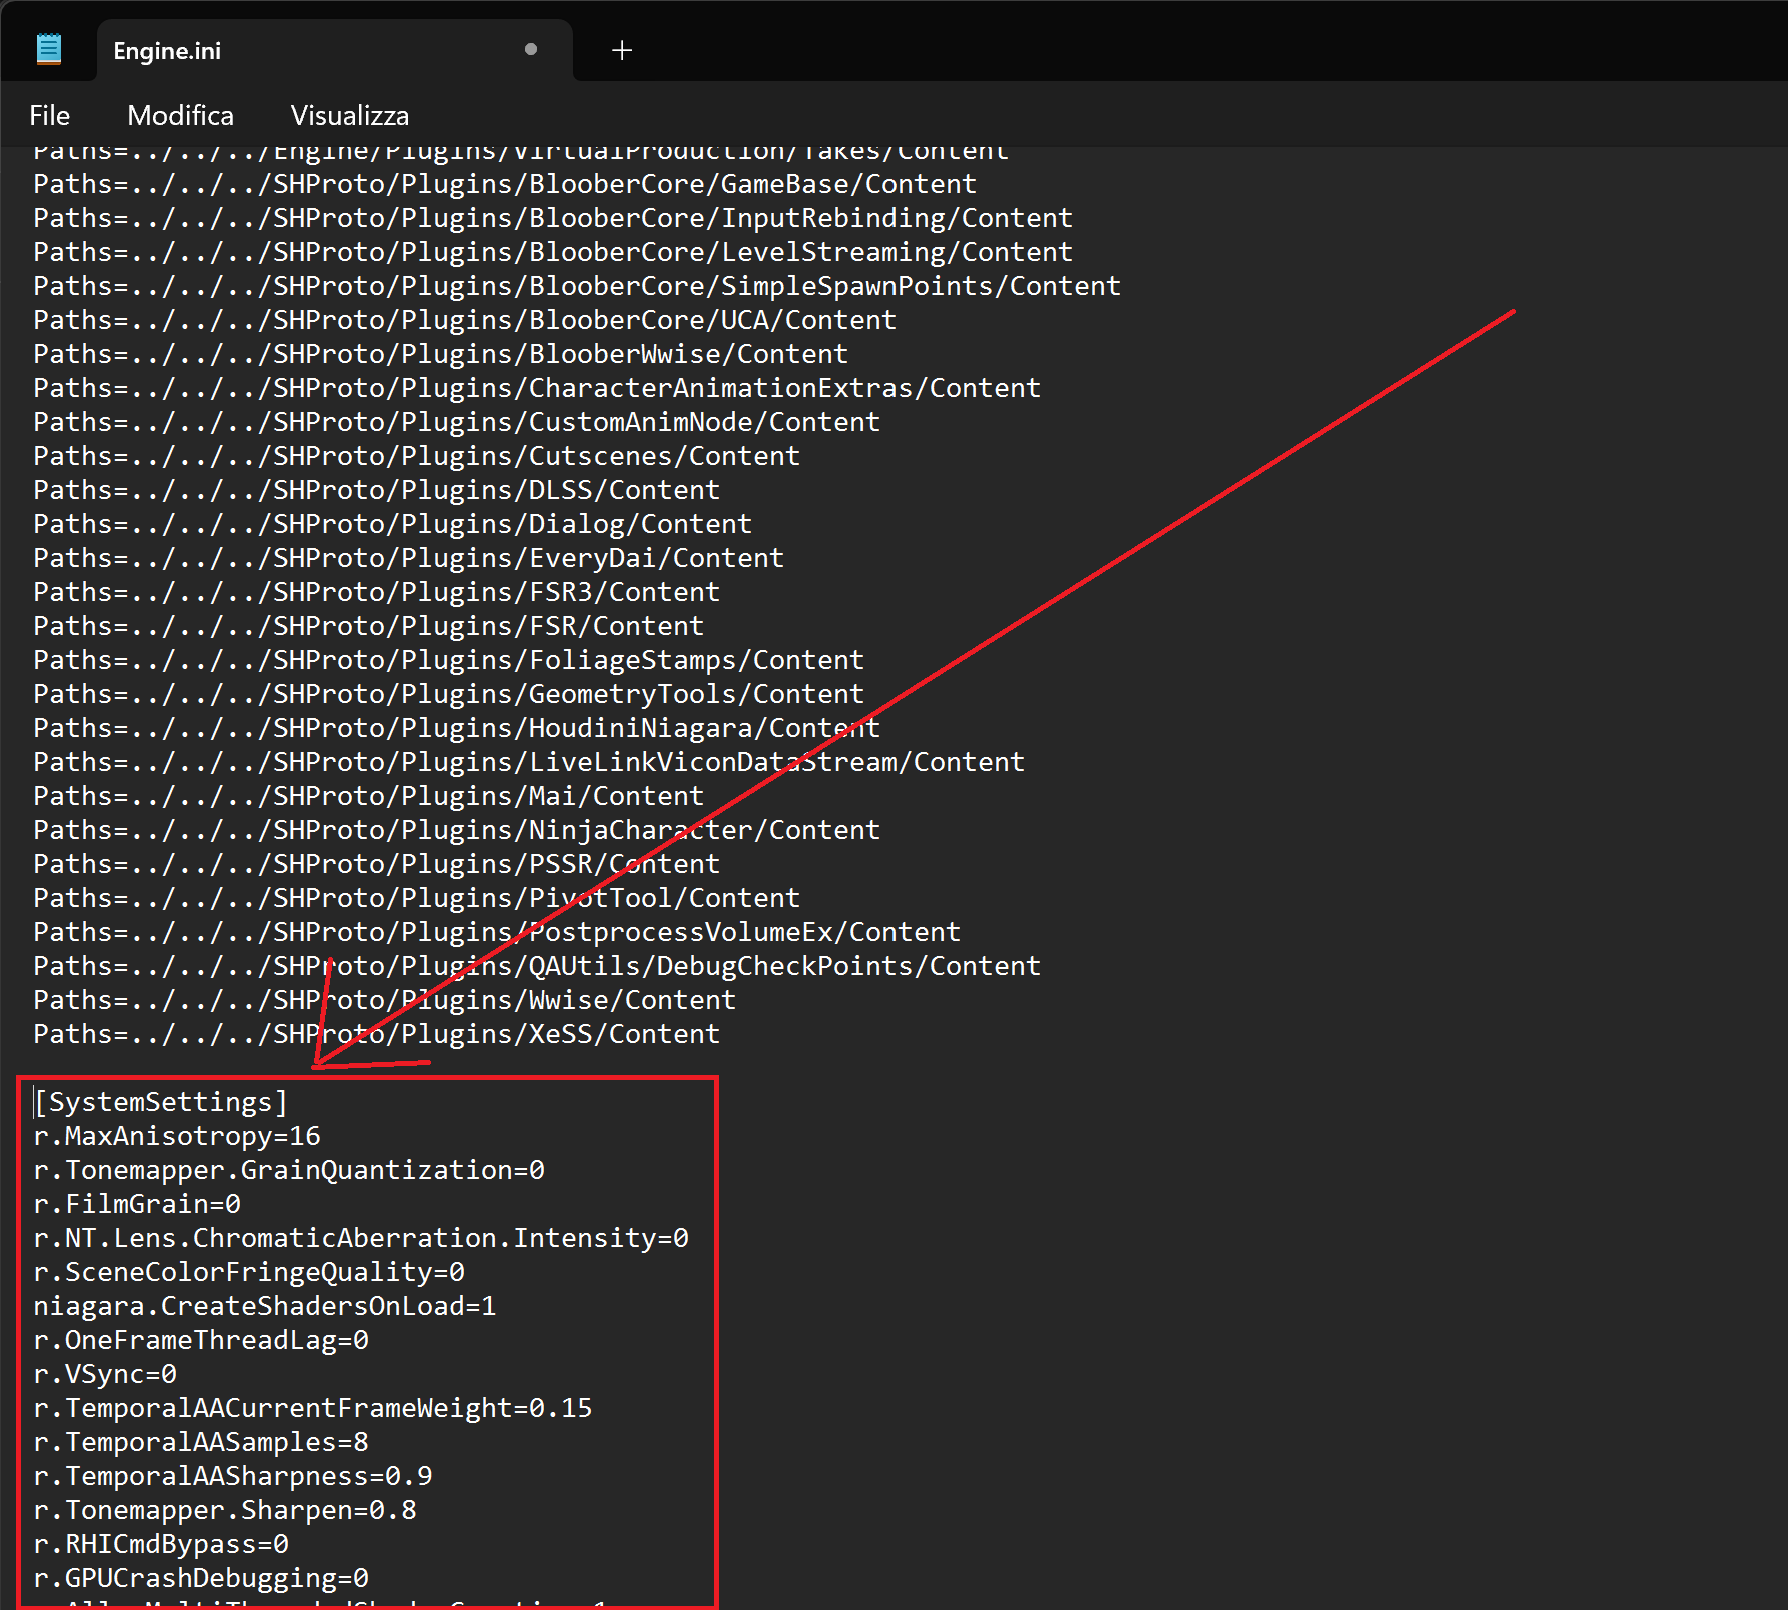1788x1610 pixels.
Task: Click the Cutscenes/Content path line
Action: [417, 456]
